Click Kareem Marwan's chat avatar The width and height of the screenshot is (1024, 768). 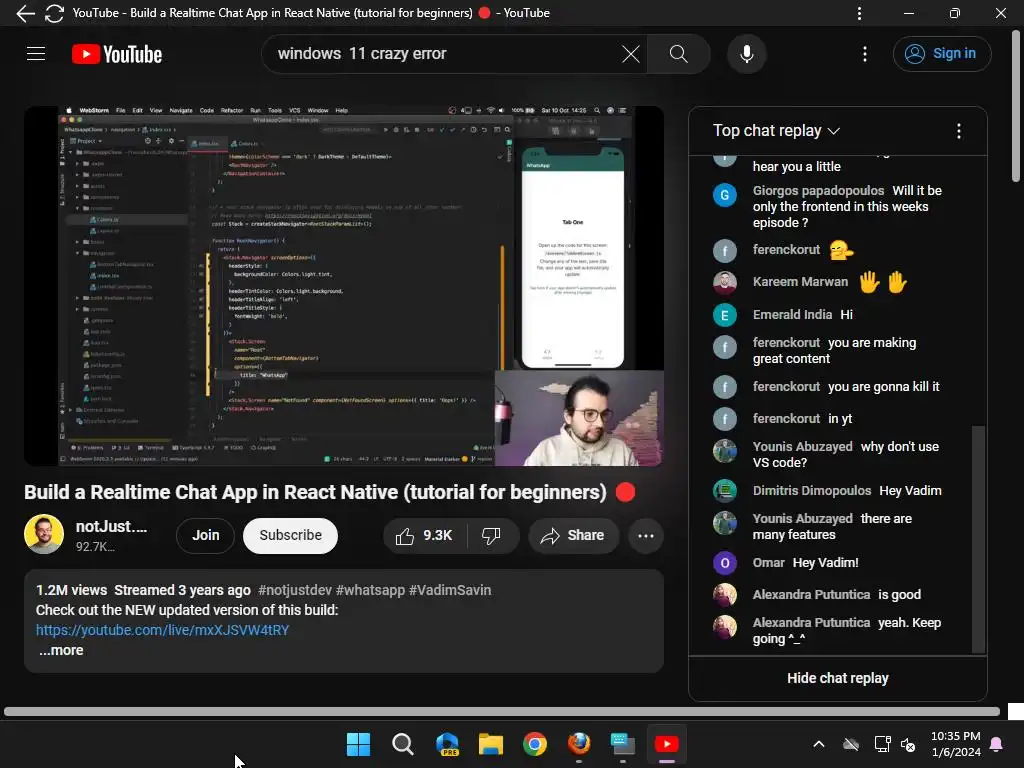pyautogui.click(x=724, y=282)
